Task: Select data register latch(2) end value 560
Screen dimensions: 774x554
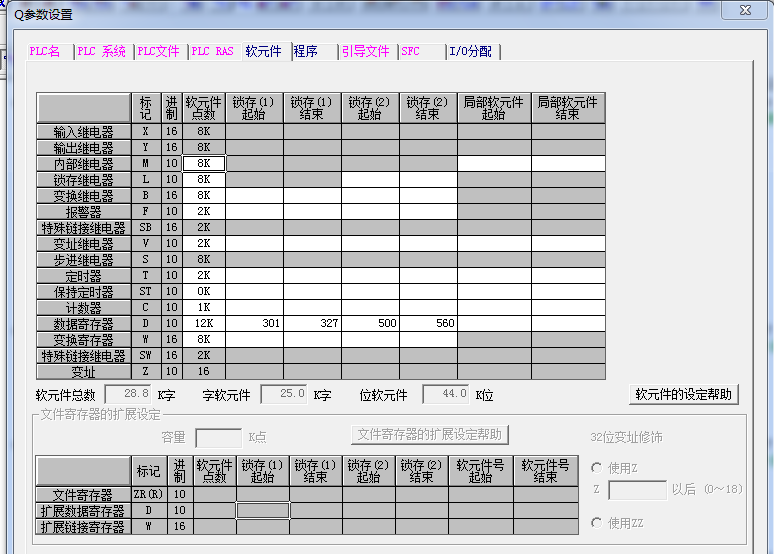Action: coord(428,324)
